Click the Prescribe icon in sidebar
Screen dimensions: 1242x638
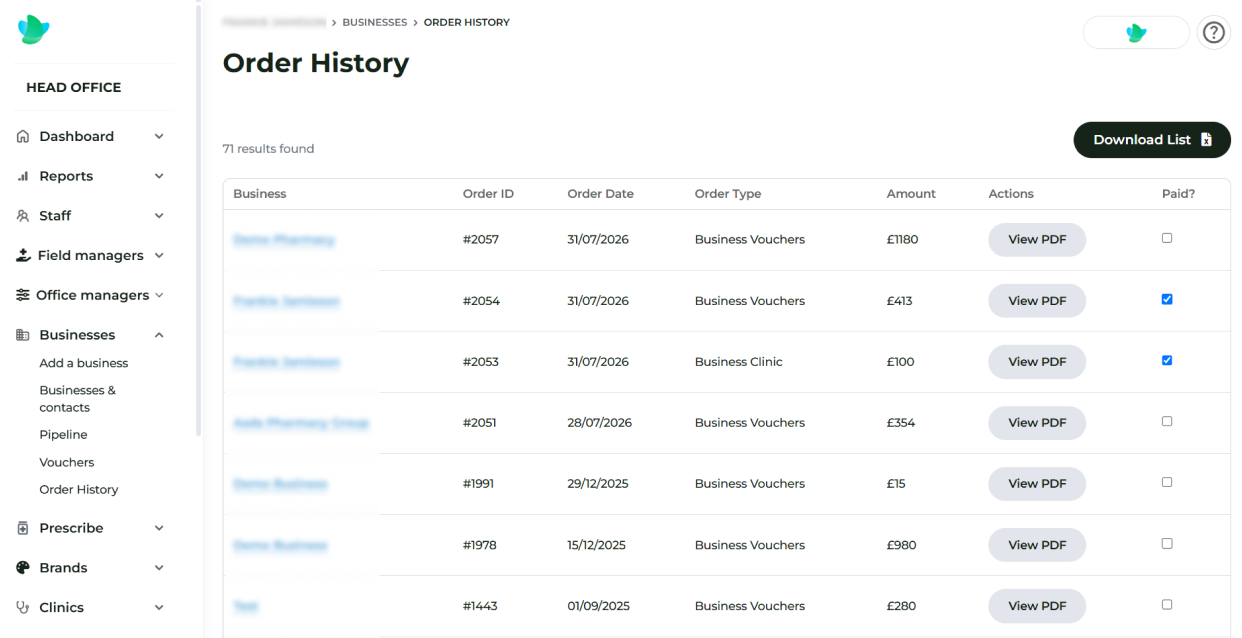(x=23, y=528)
